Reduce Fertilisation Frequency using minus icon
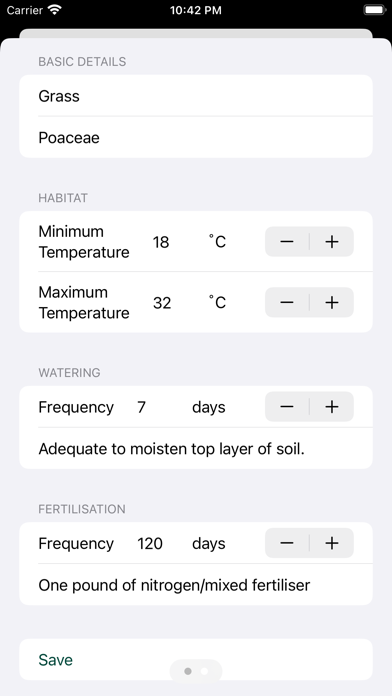 coord(287,543)
